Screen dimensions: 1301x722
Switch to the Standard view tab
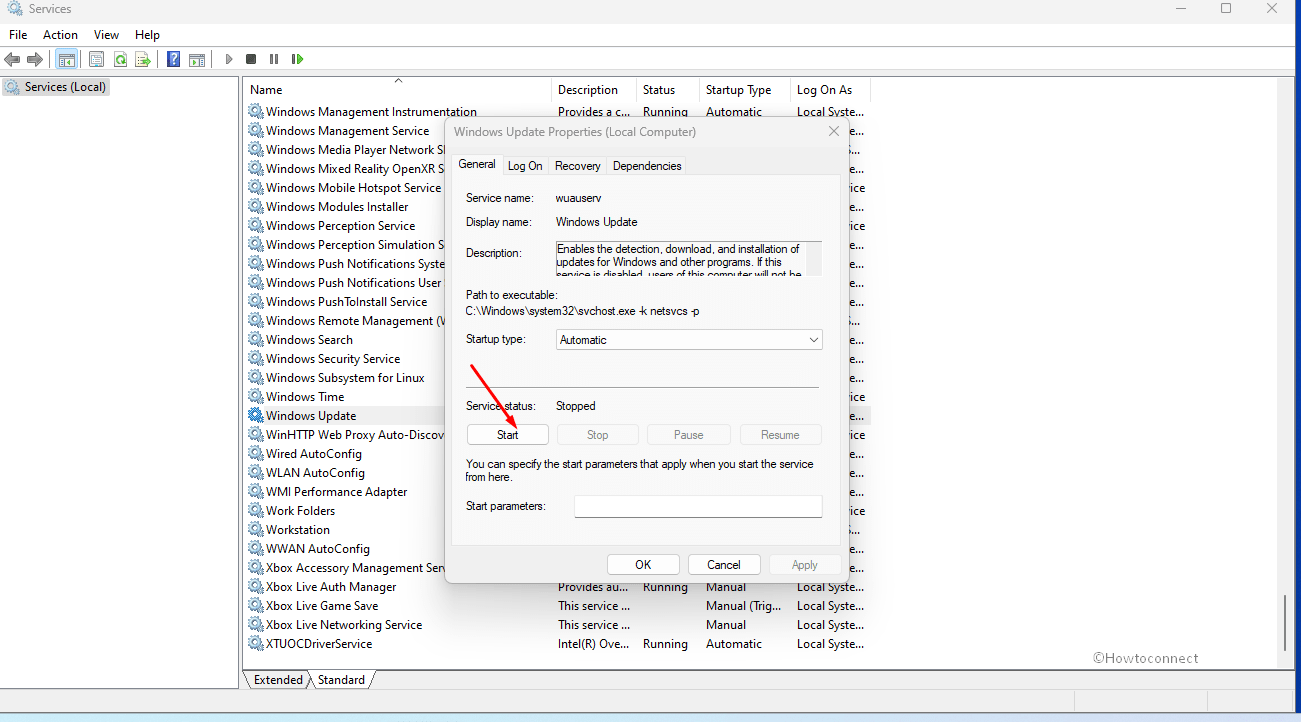click(x=341, y=680)
